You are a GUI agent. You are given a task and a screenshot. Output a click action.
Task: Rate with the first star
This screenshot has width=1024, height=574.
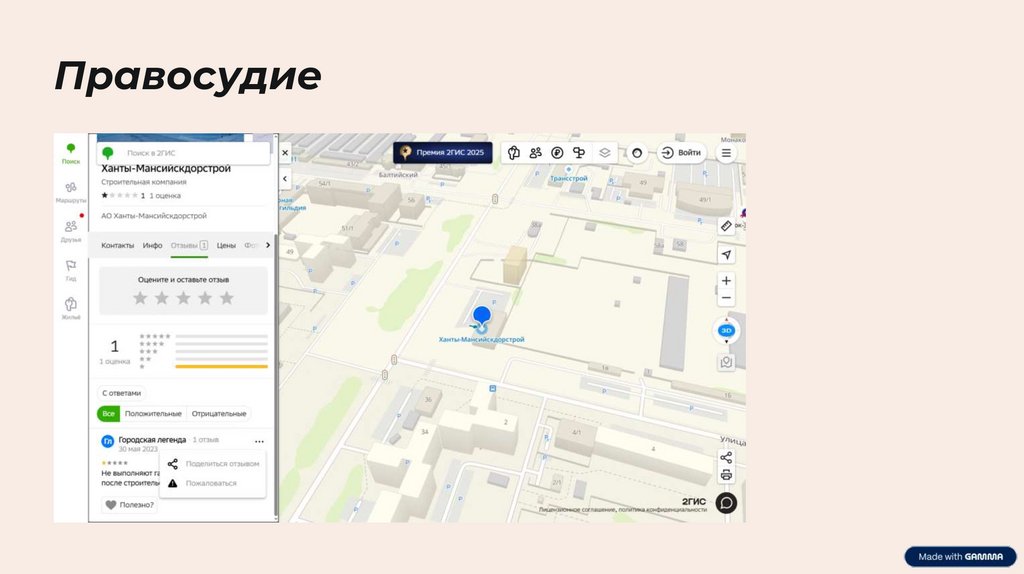pos(140,298)
